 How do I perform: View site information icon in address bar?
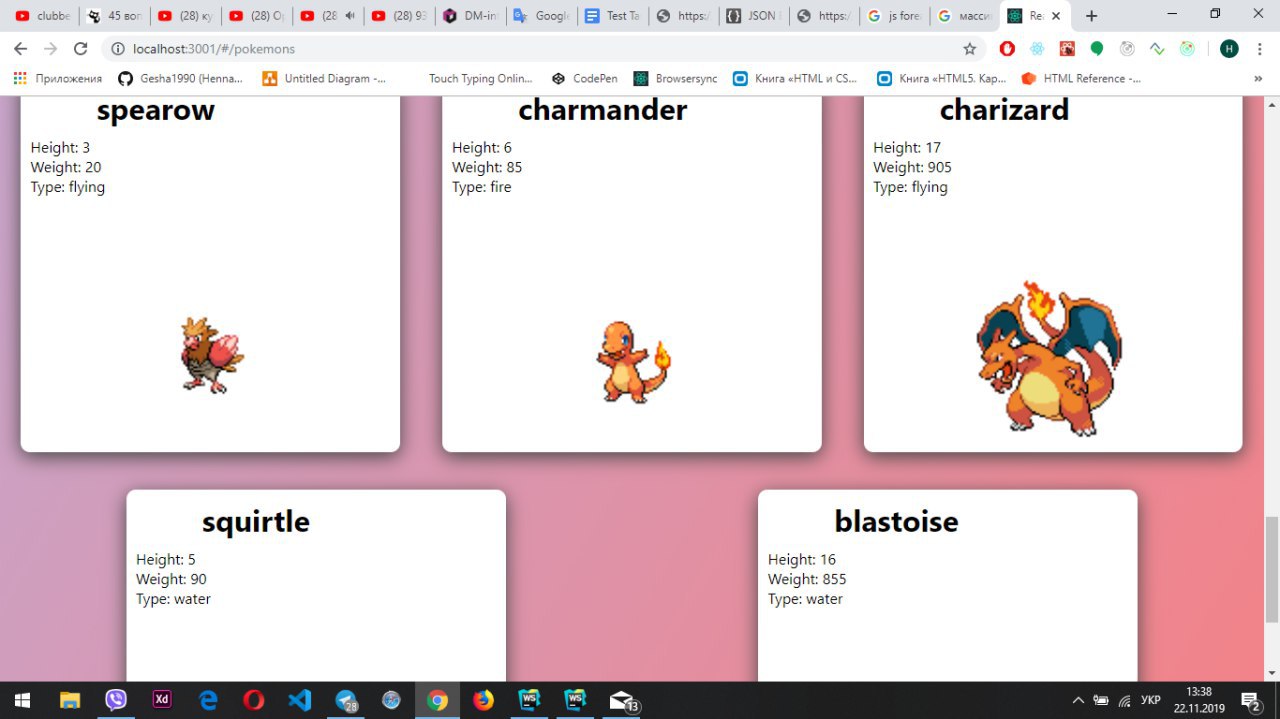pyautogui.click(x=117, y=48)
